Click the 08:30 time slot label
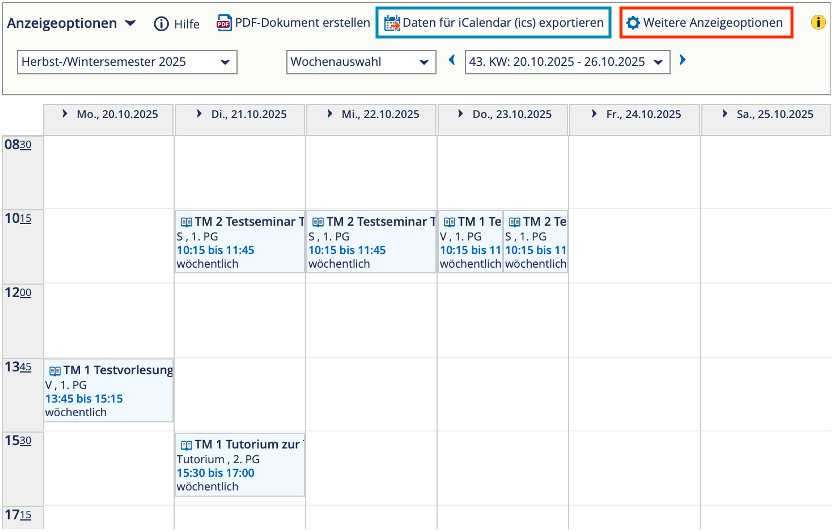833x532 pixels. pyautogui.click(x=18, y=145)
